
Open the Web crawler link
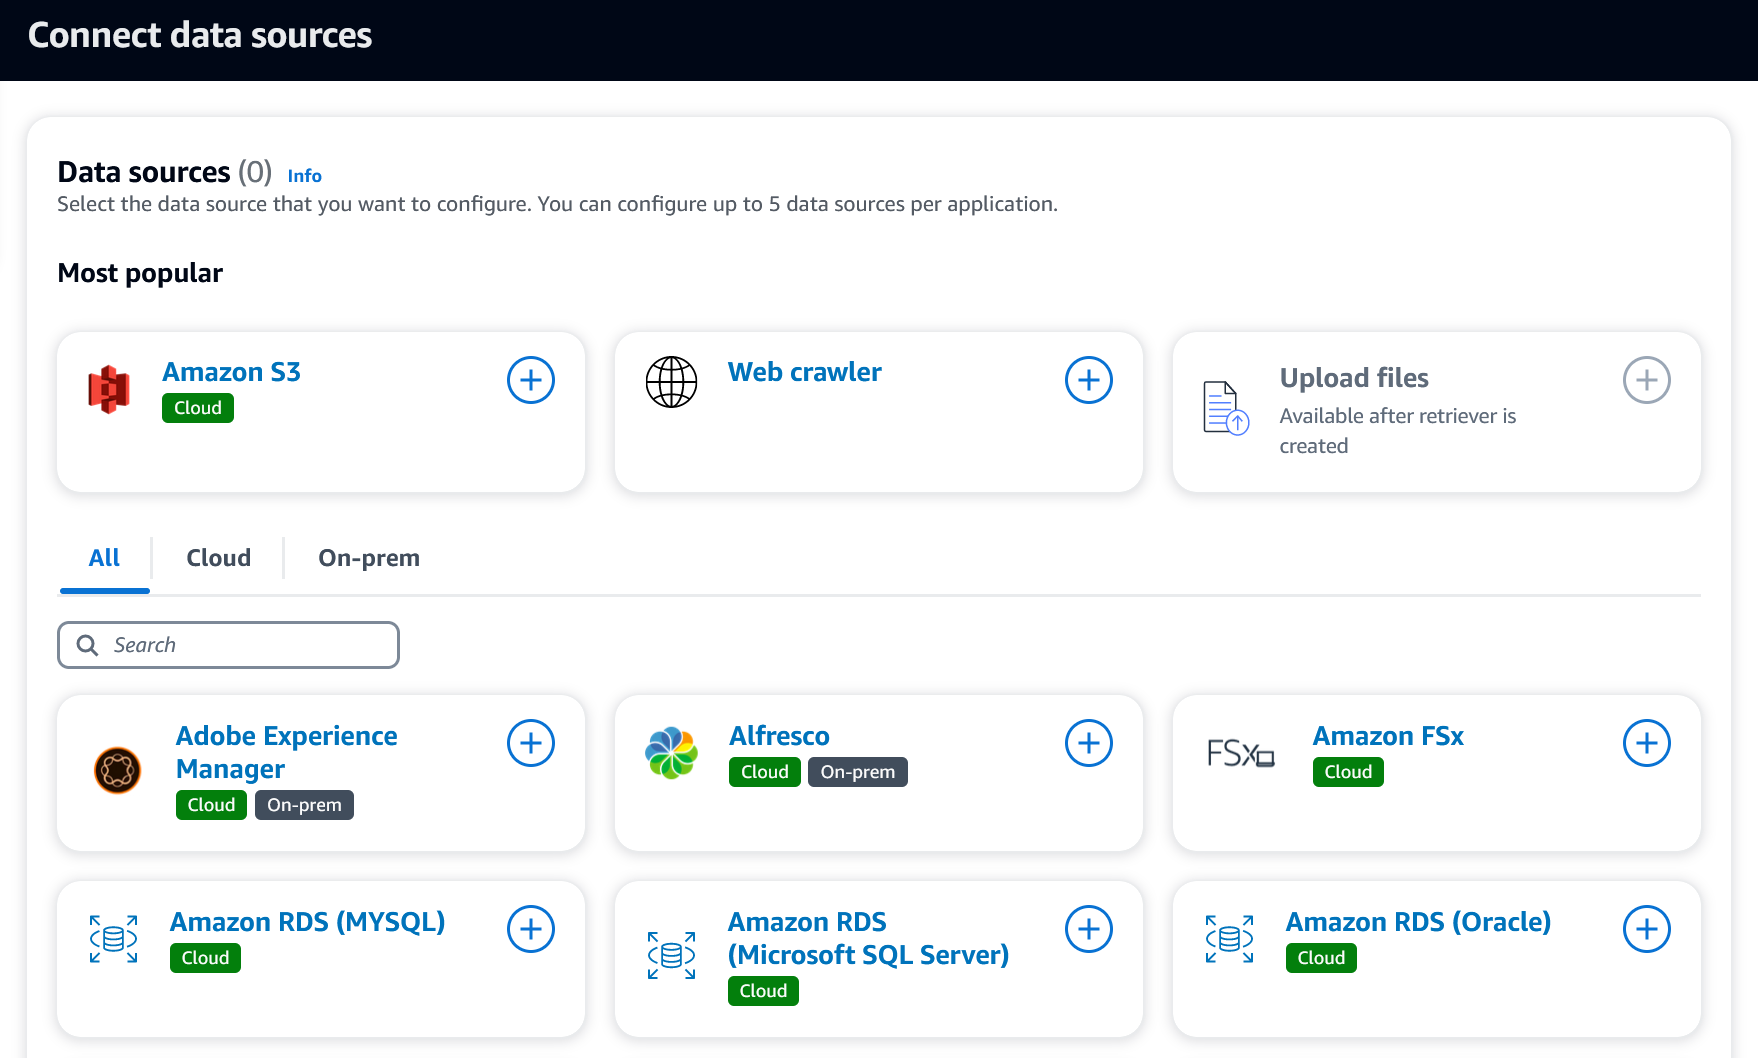(804, 372)
